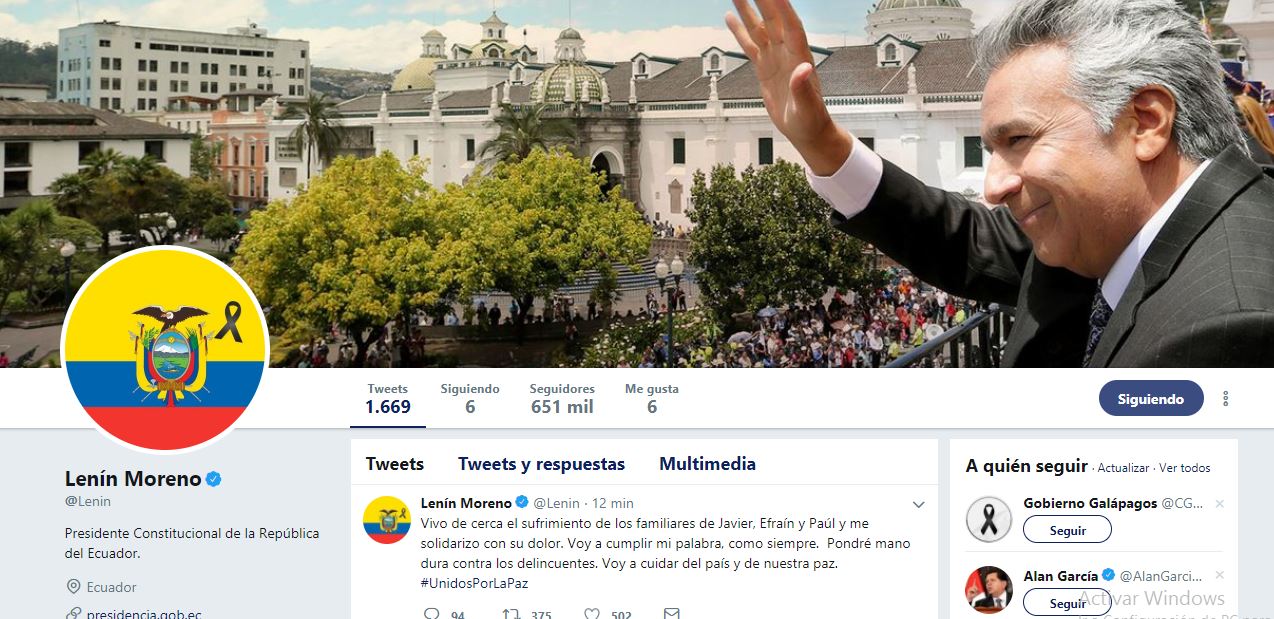Toggle the Siguiendo follow button

pyautogui.click(x=1150, y=398)
